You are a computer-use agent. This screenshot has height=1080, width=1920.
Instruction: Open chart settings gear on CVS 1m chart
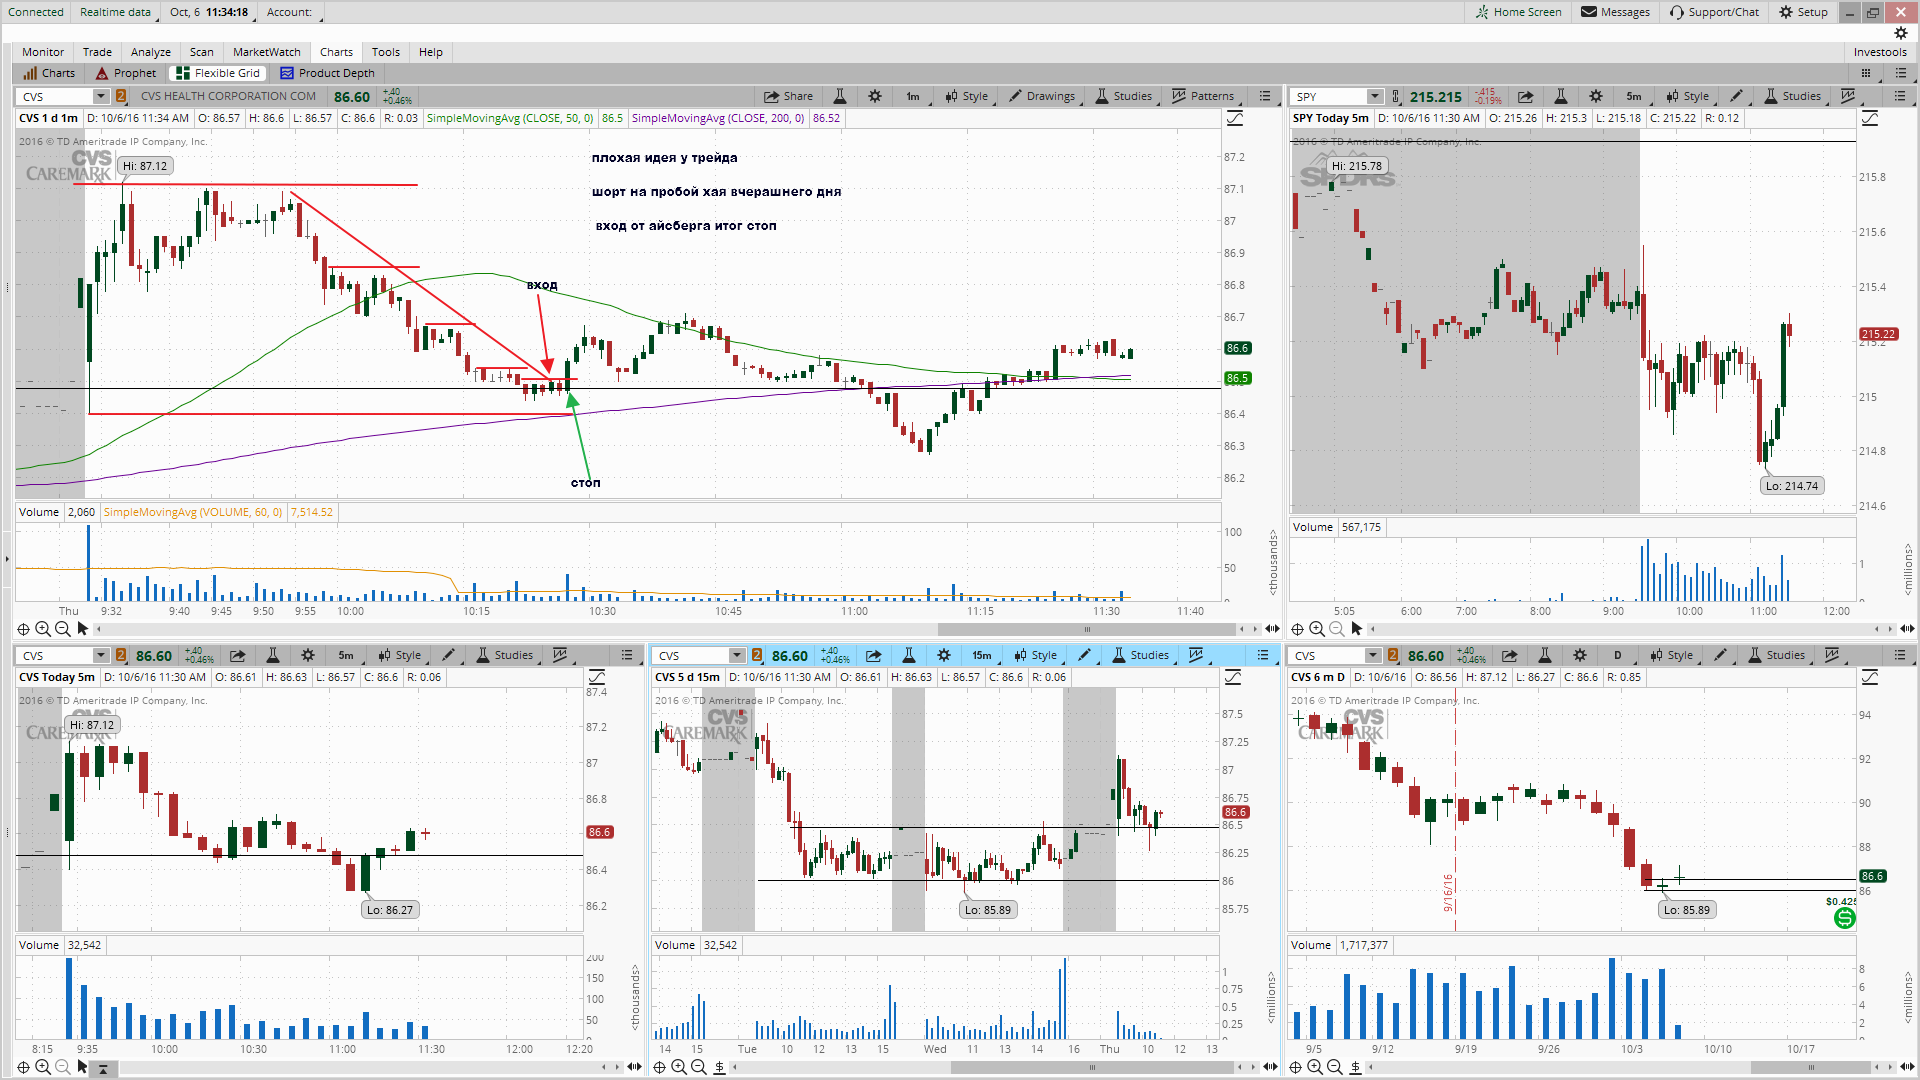click(x=875, y=96)
